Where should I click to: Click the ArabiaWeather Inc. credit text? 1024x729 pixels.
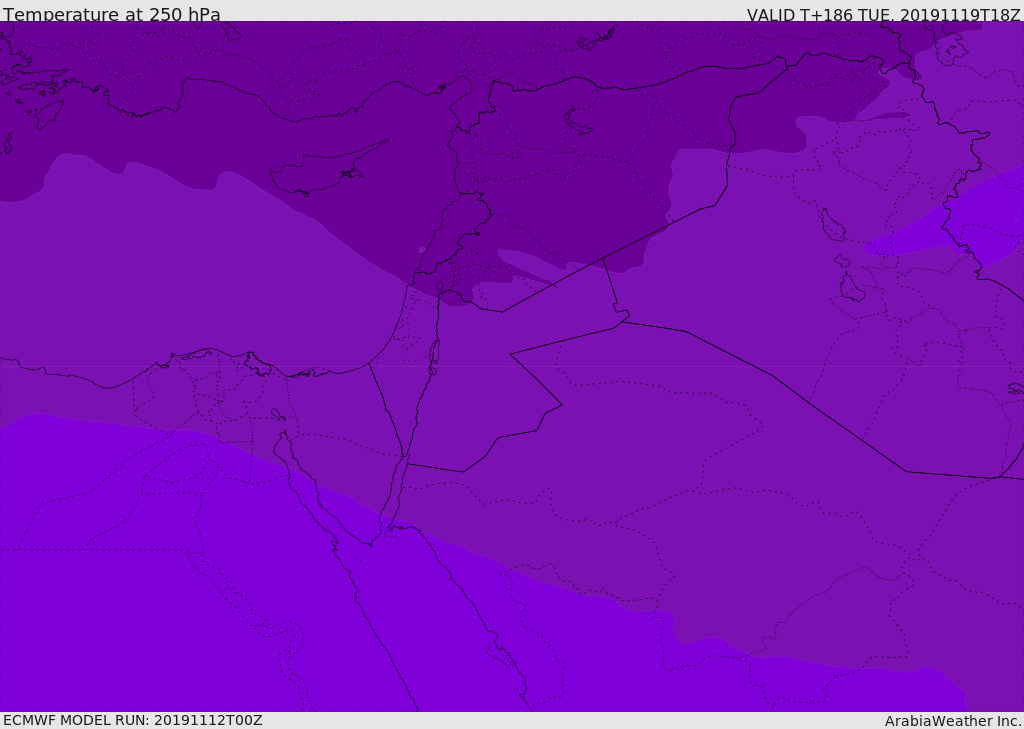pyautogui.click(x=953, y=721)
